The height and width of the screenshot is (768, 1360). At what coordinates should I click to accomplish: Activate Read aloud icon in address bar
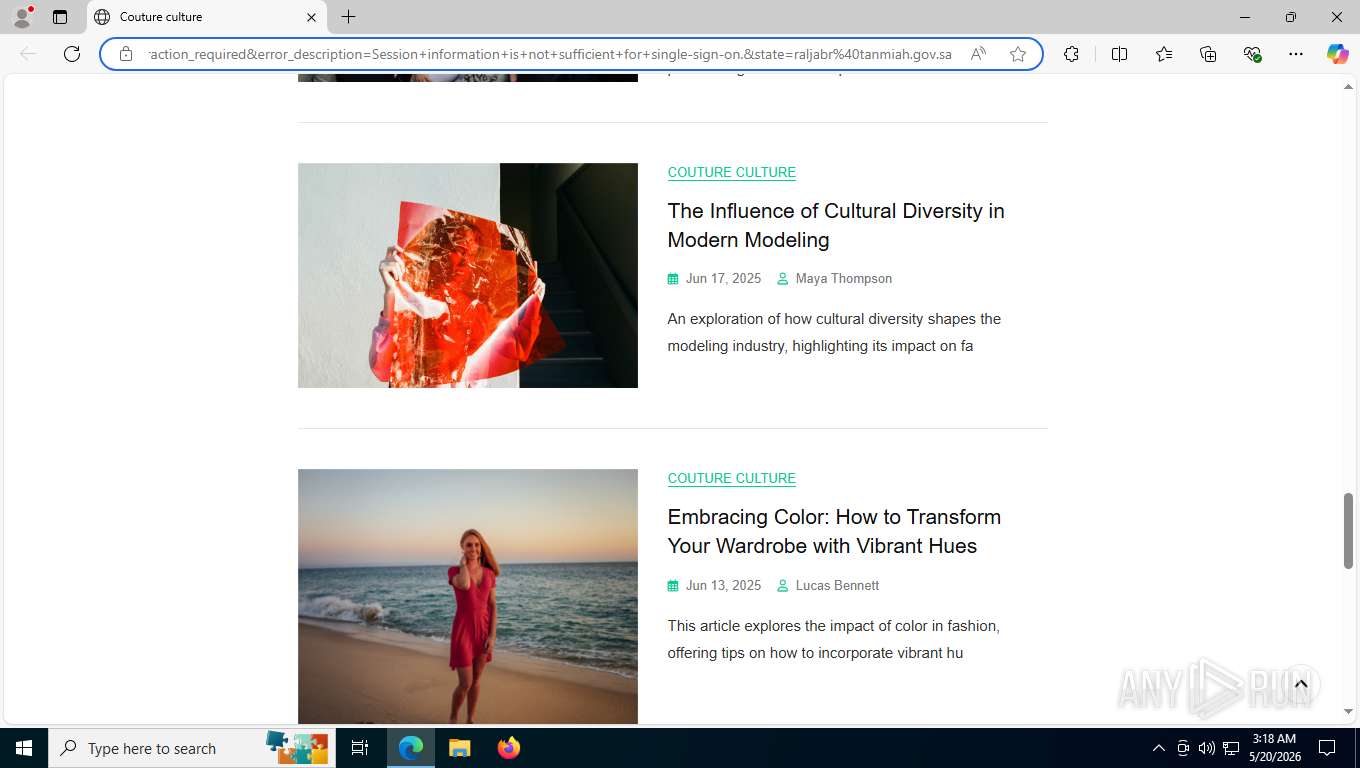[x=978, y=54]
